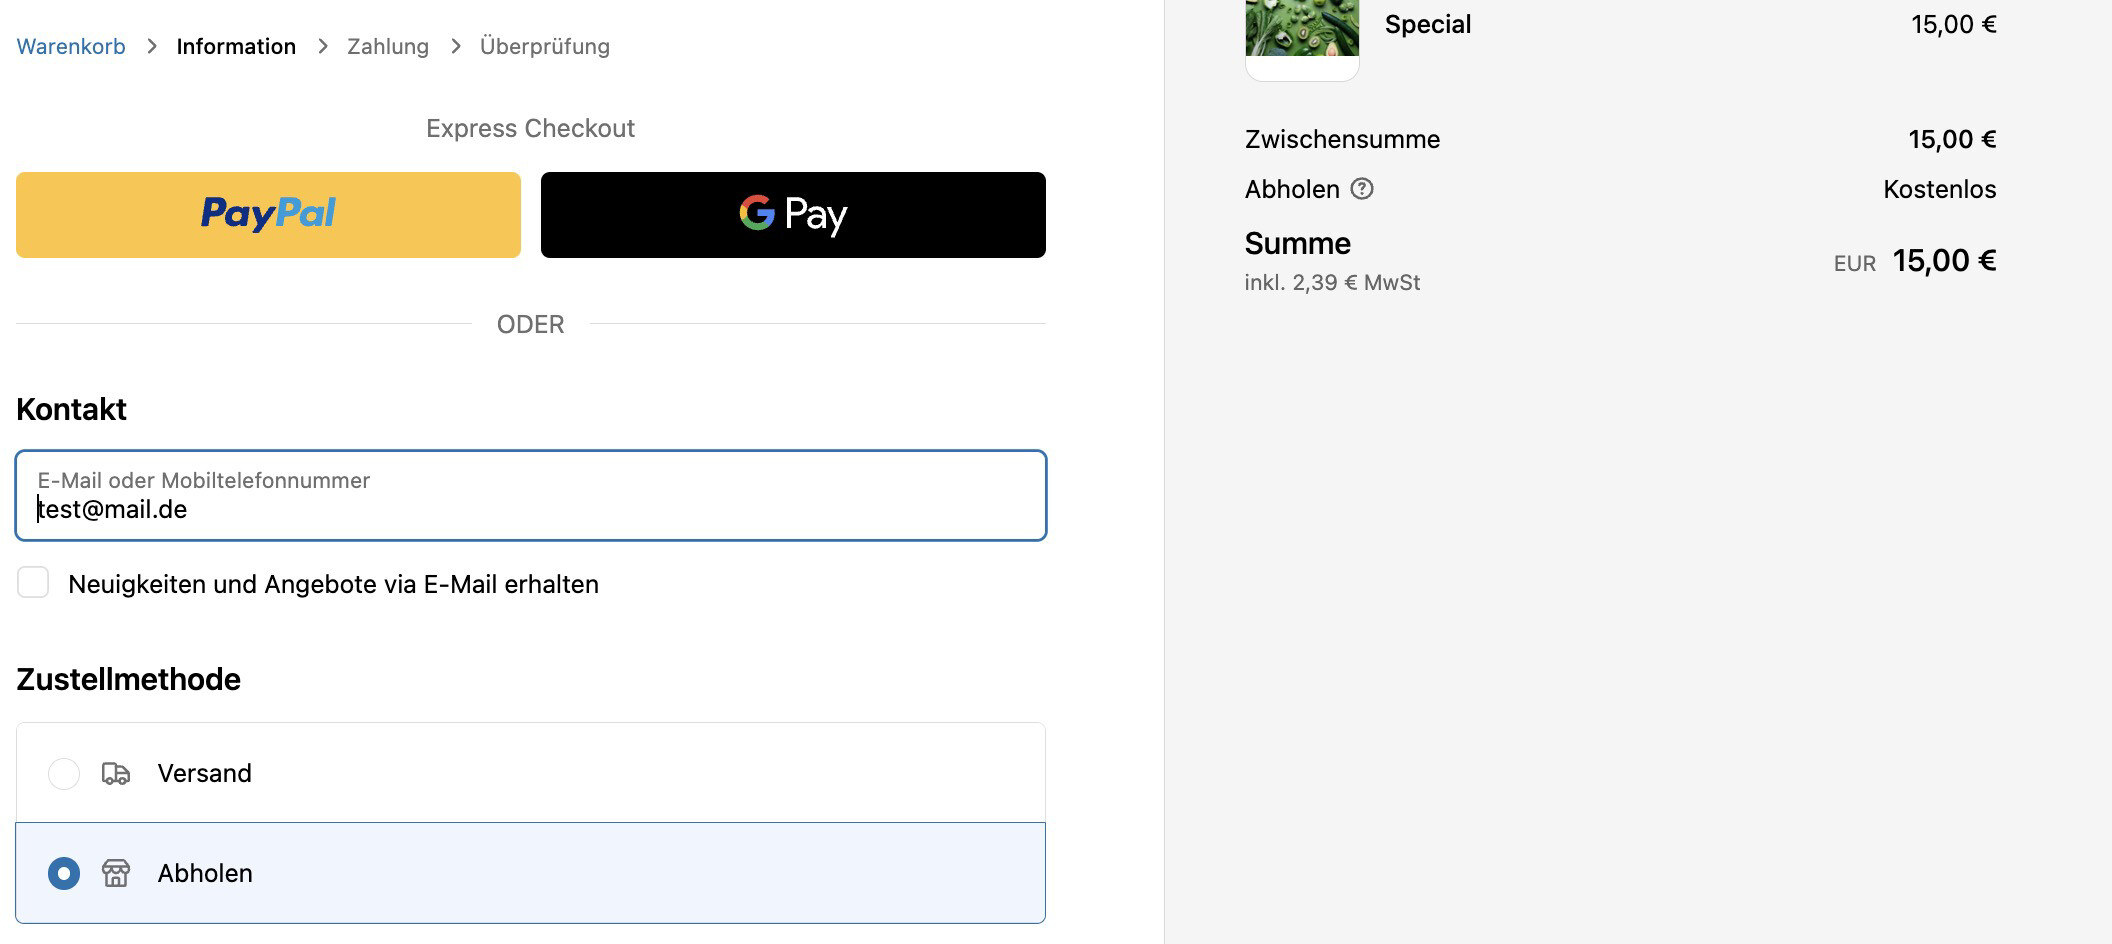Open the Zahlung breadcrumb step
The image size is (2112, 944).
click(x=388, y=46)
